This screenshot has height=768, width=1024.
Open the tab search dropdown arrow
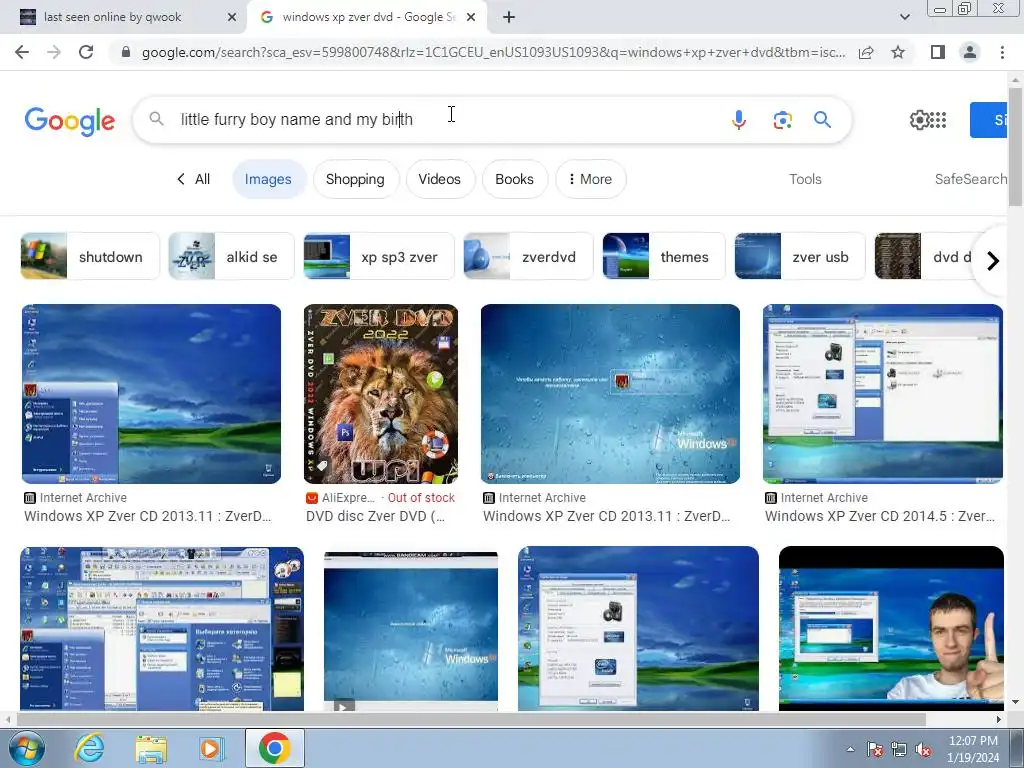pyautogui.click(x=904, y=18)
